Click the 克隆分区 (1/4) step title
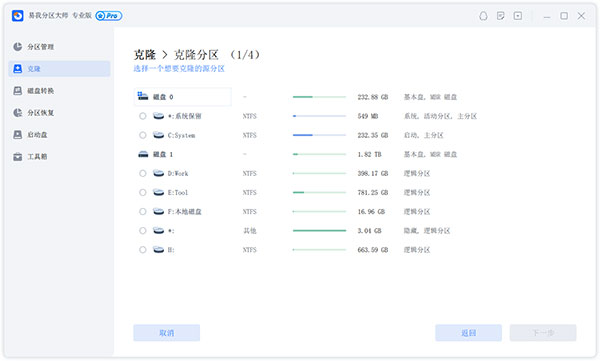Screen dimensions: 600x361 [217, 55]
